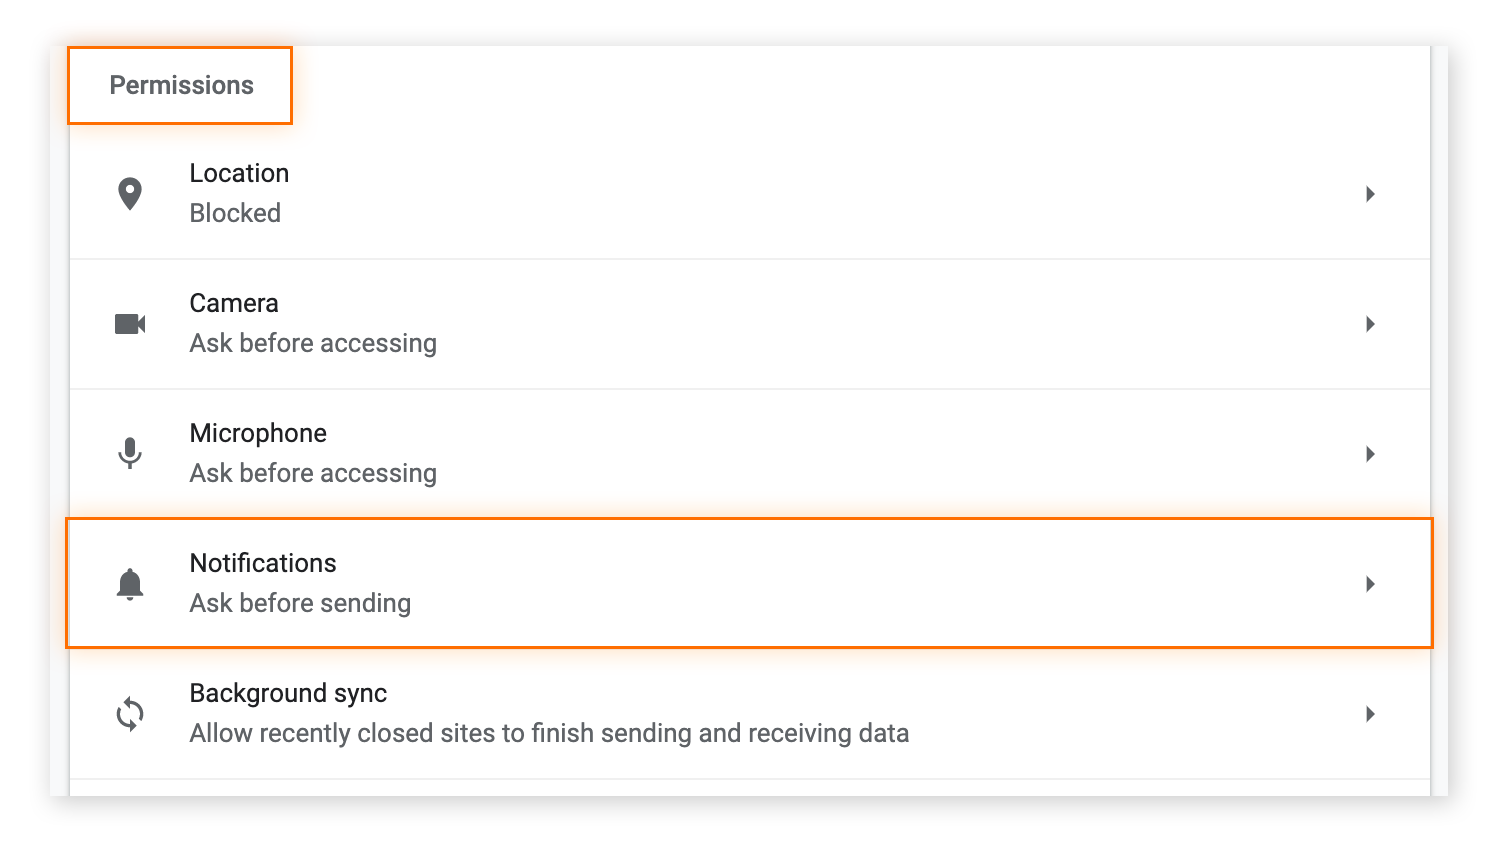1498x842 pixels.
Task: Click the Microphone icon
Action: 129,452
